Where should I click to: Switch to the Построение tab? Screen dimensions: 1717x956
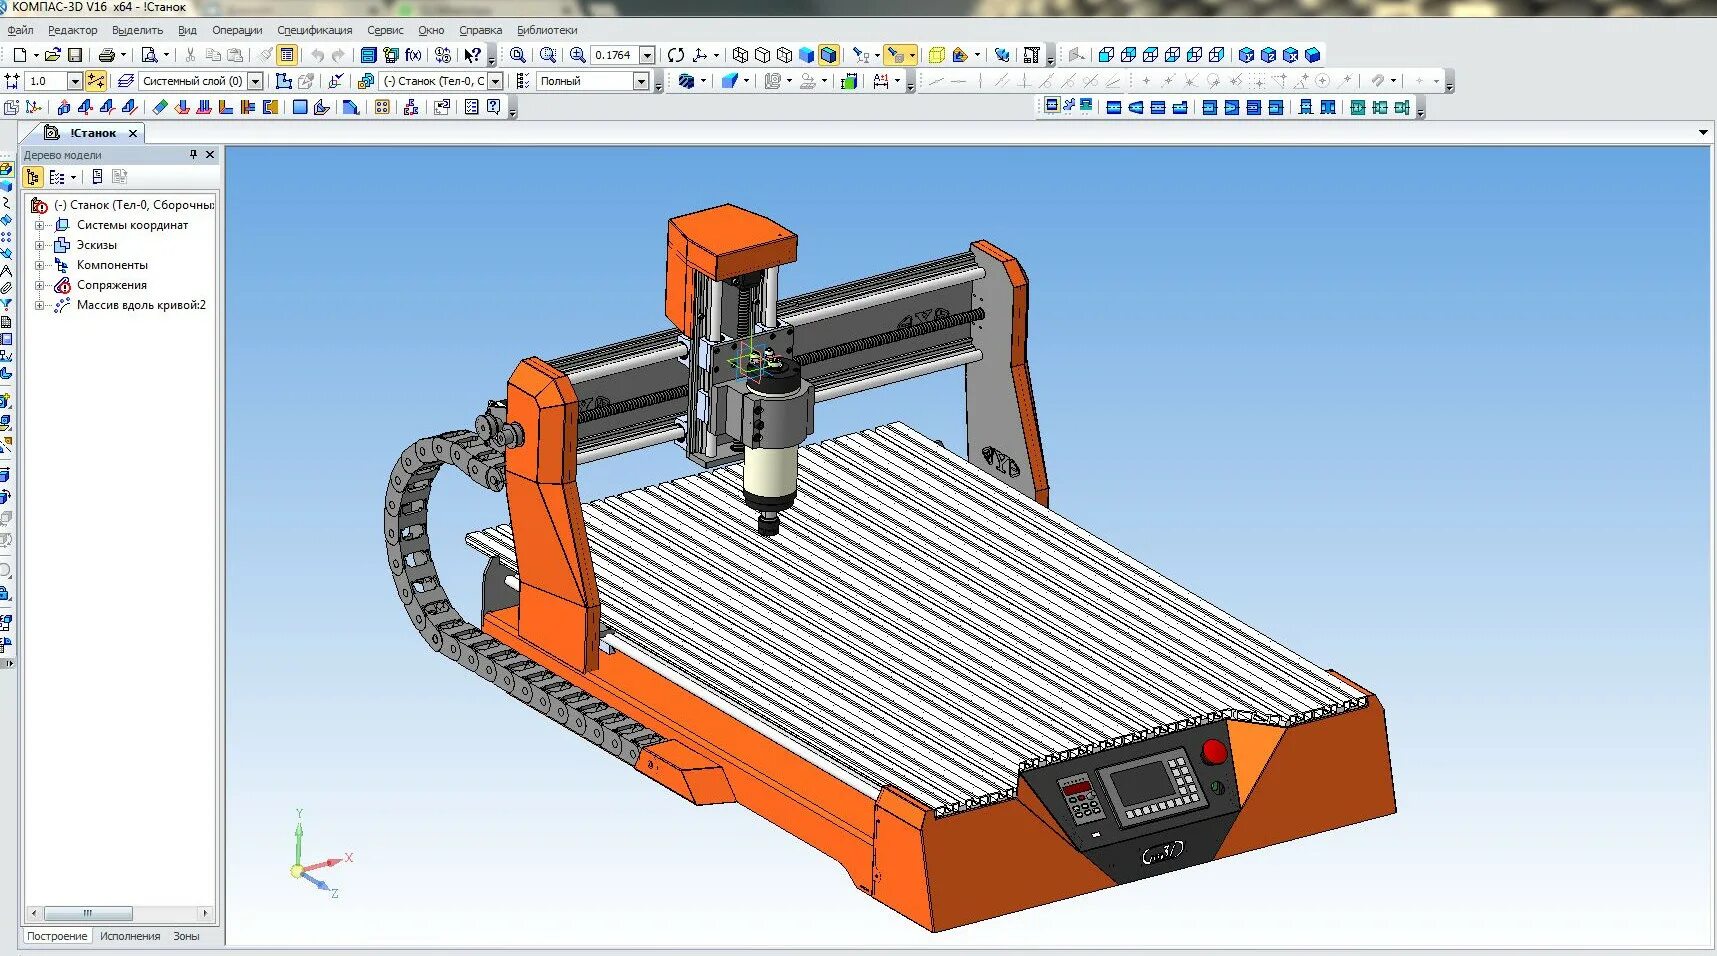[57, 936]
